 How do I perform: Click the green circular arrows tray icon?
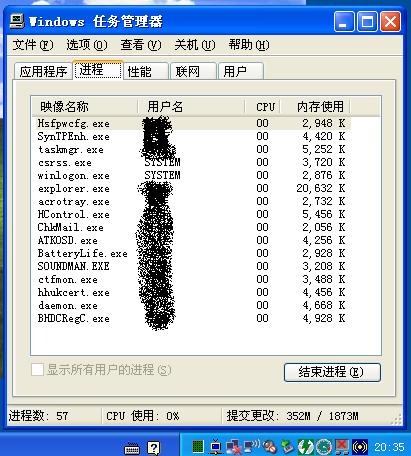tap(306, 447)
